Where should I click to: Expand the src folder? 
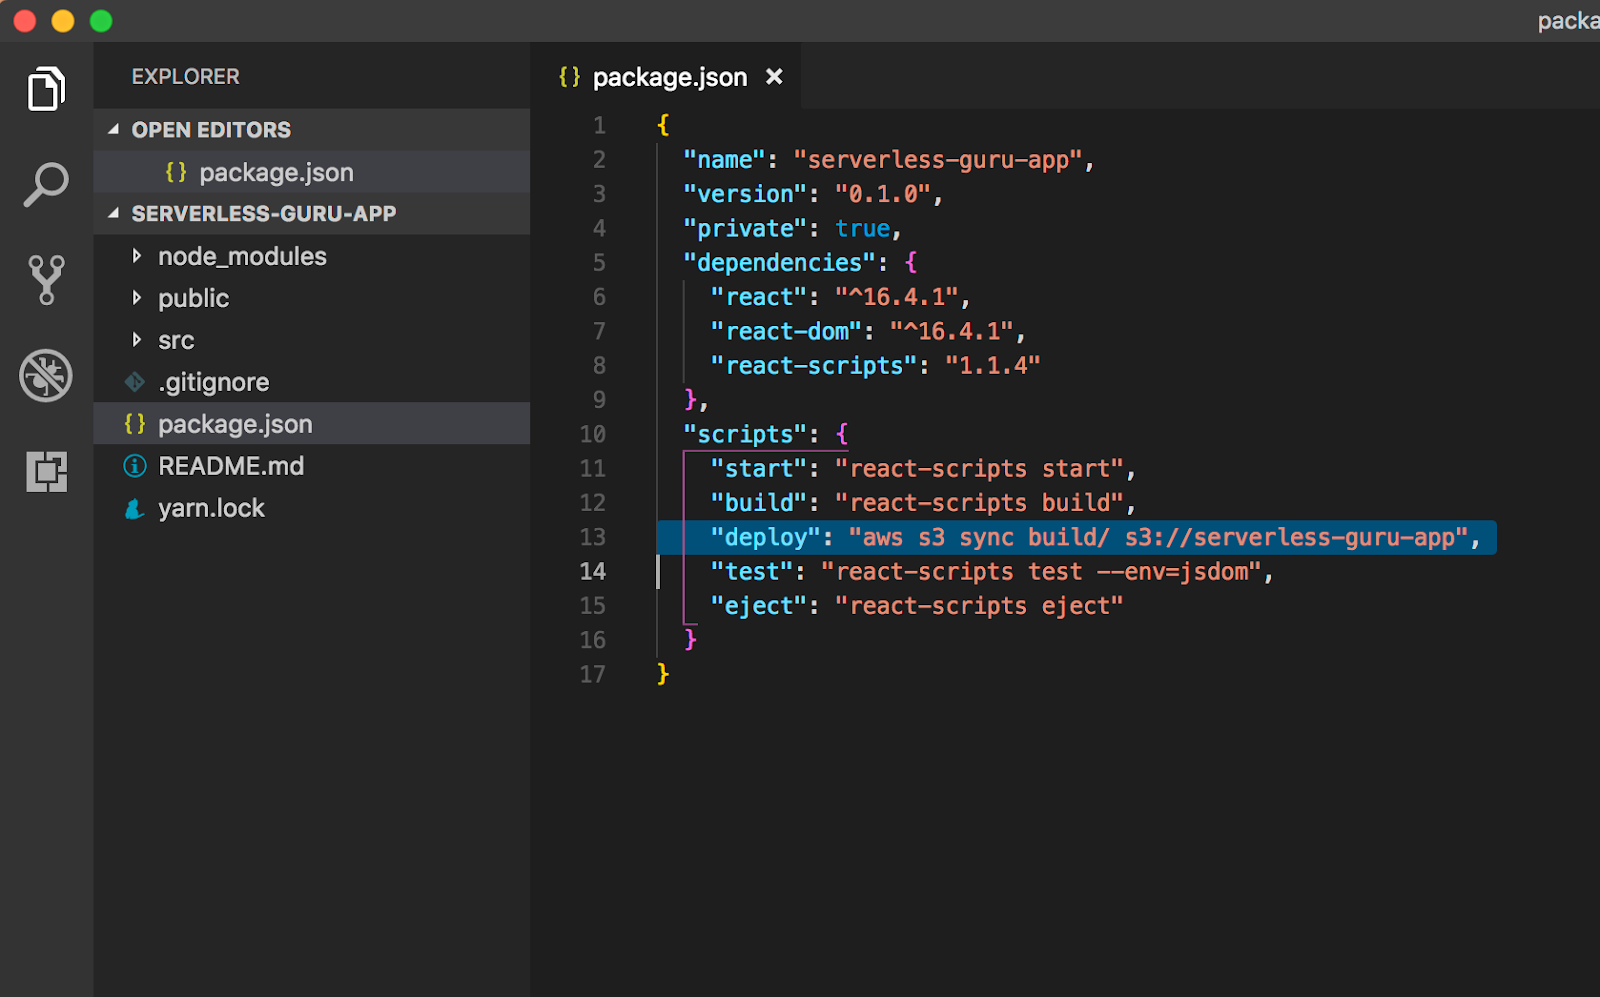[x=138, y=340]
